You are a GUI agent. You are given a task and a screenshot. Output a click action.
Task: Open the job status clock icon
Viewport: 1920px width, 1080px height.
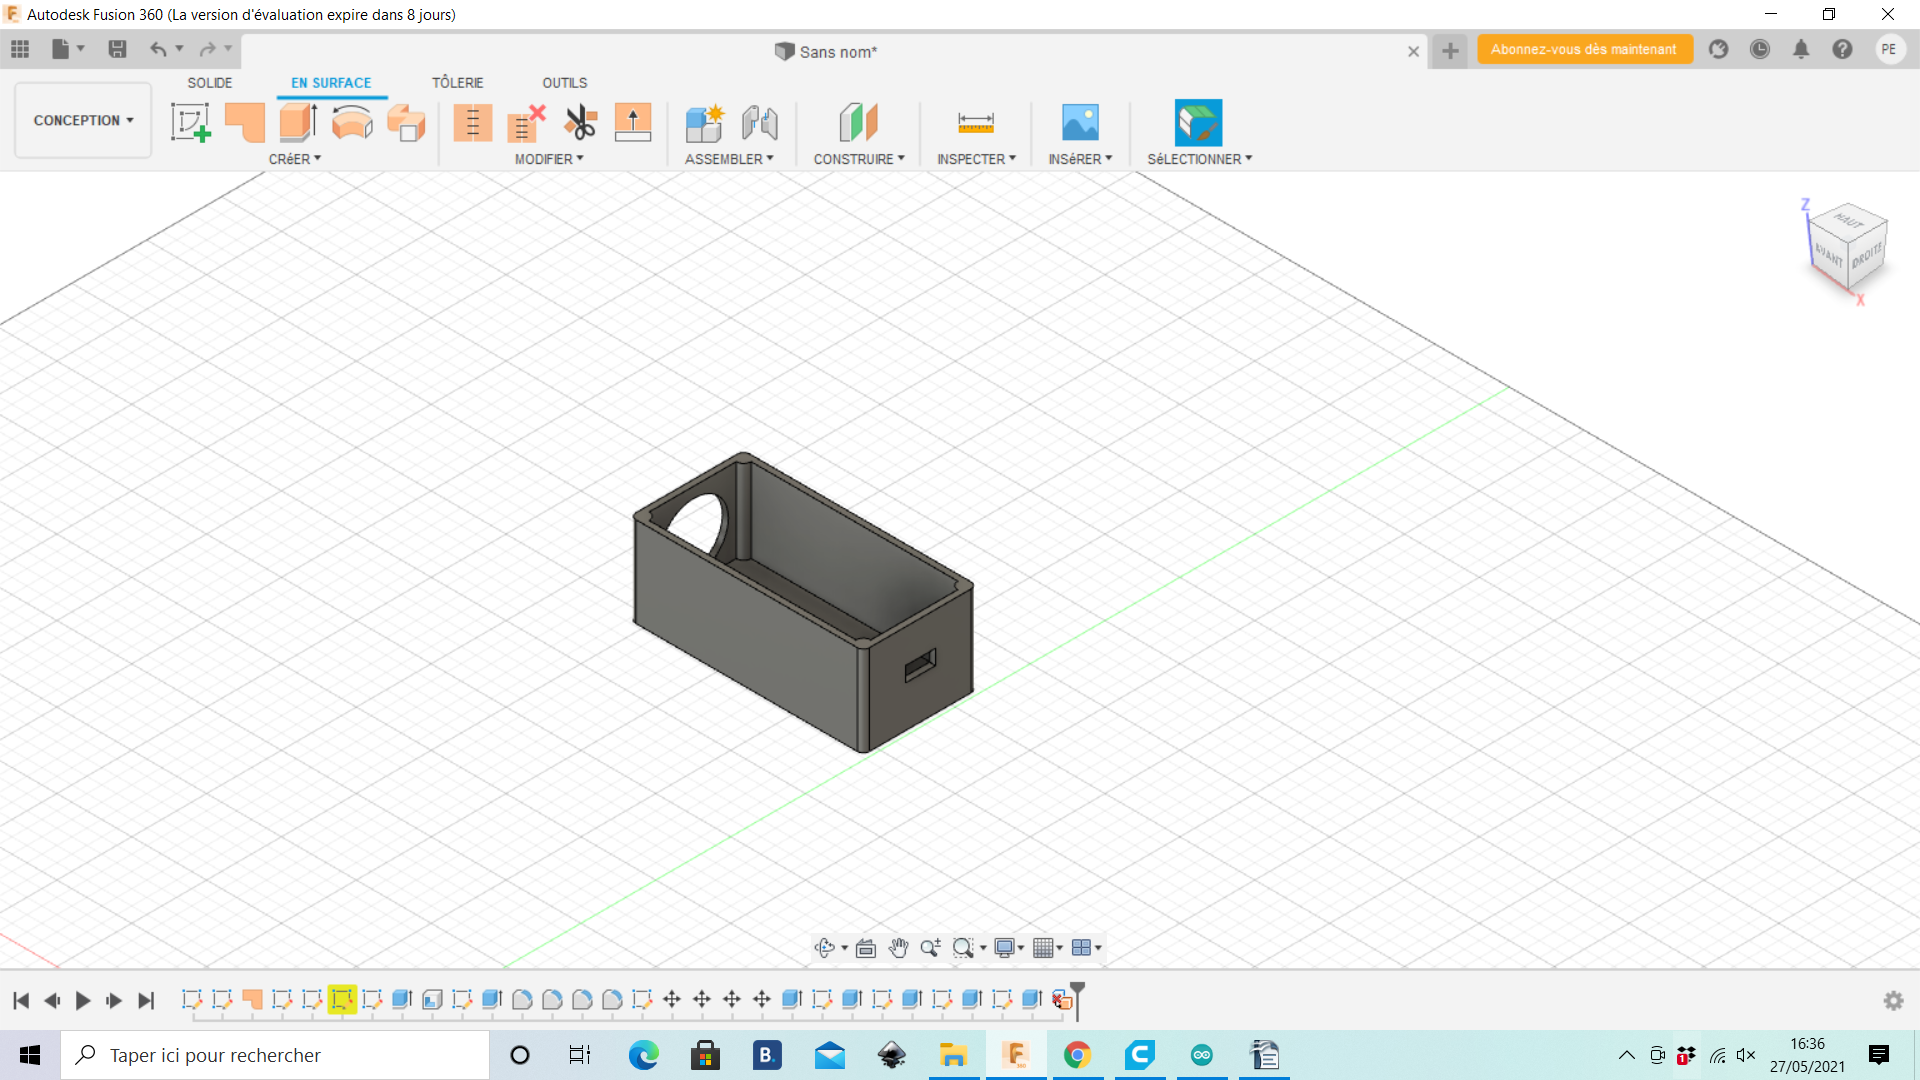point(1760,49)
